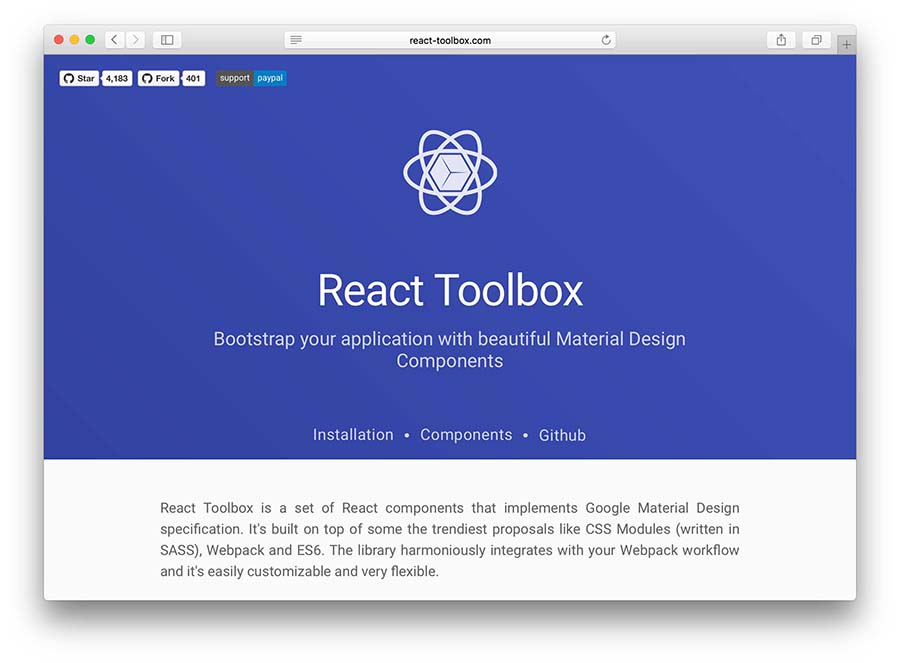Click the support paypal badge
Viewport: 900px width, 663px height.
point(251,78)
